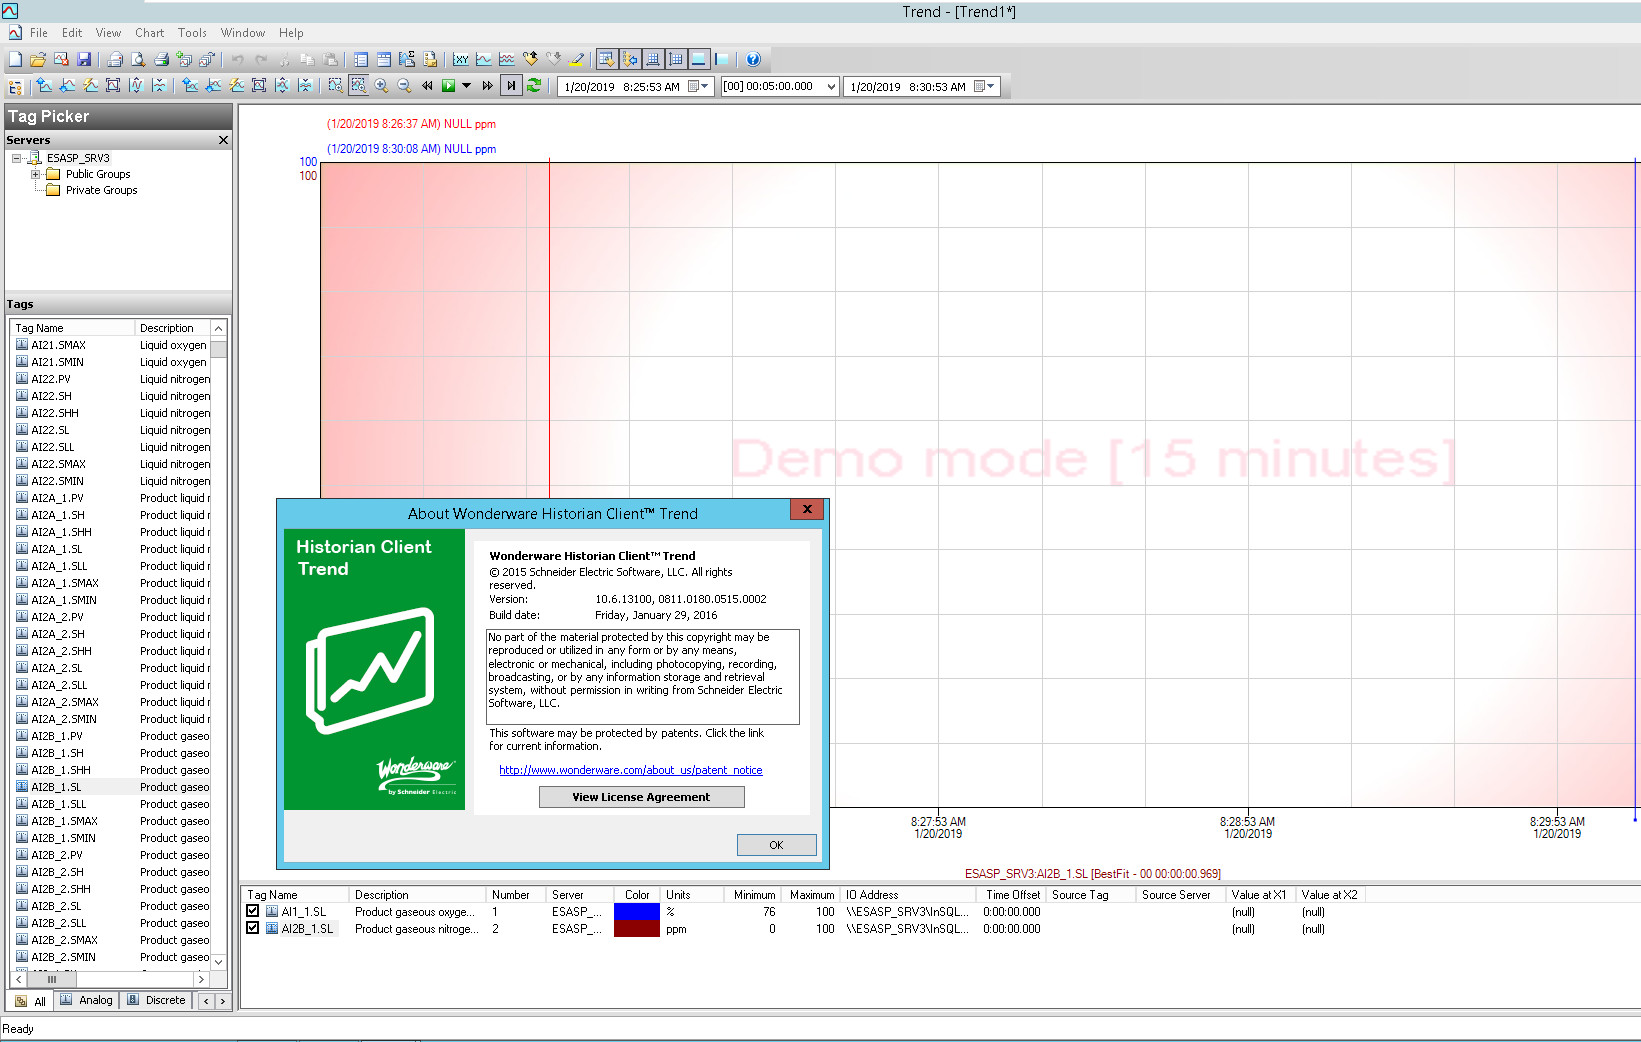
Task: Click the close trend icon with red X
Action: 61,59
